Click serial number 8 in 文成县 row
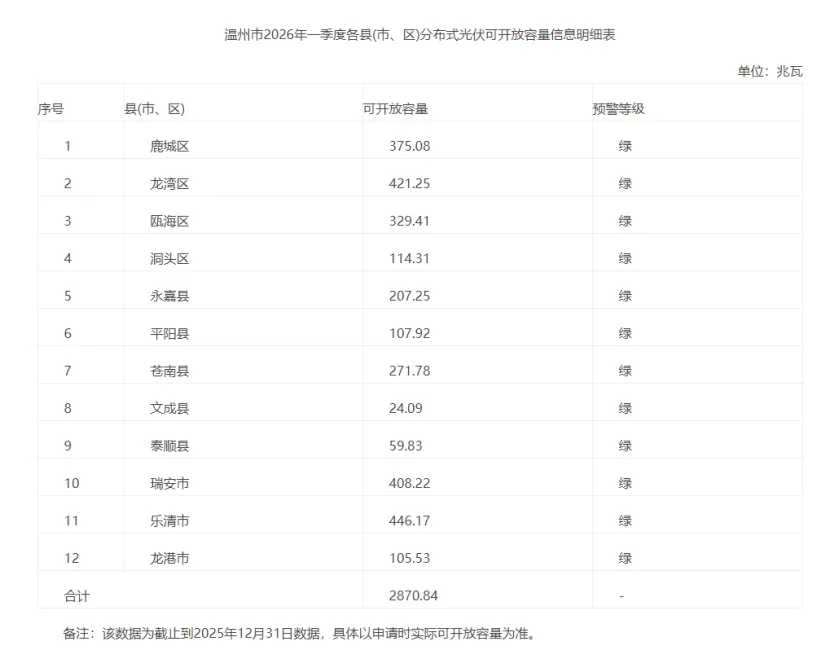This screenshot has height=659, width=830. [x=68, y=408]
